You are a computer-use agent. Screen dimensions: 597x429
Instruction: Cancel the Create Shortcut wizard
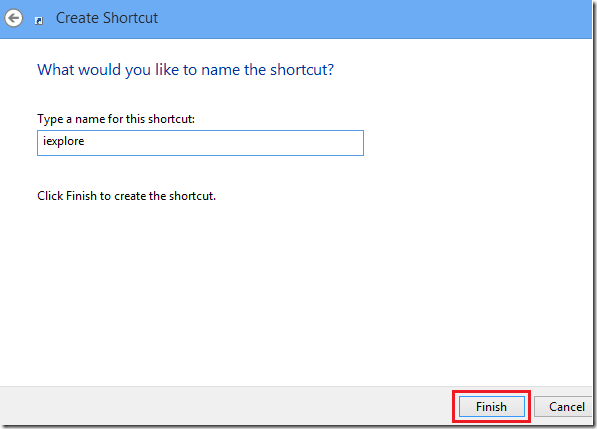click(x=564, y=407)
